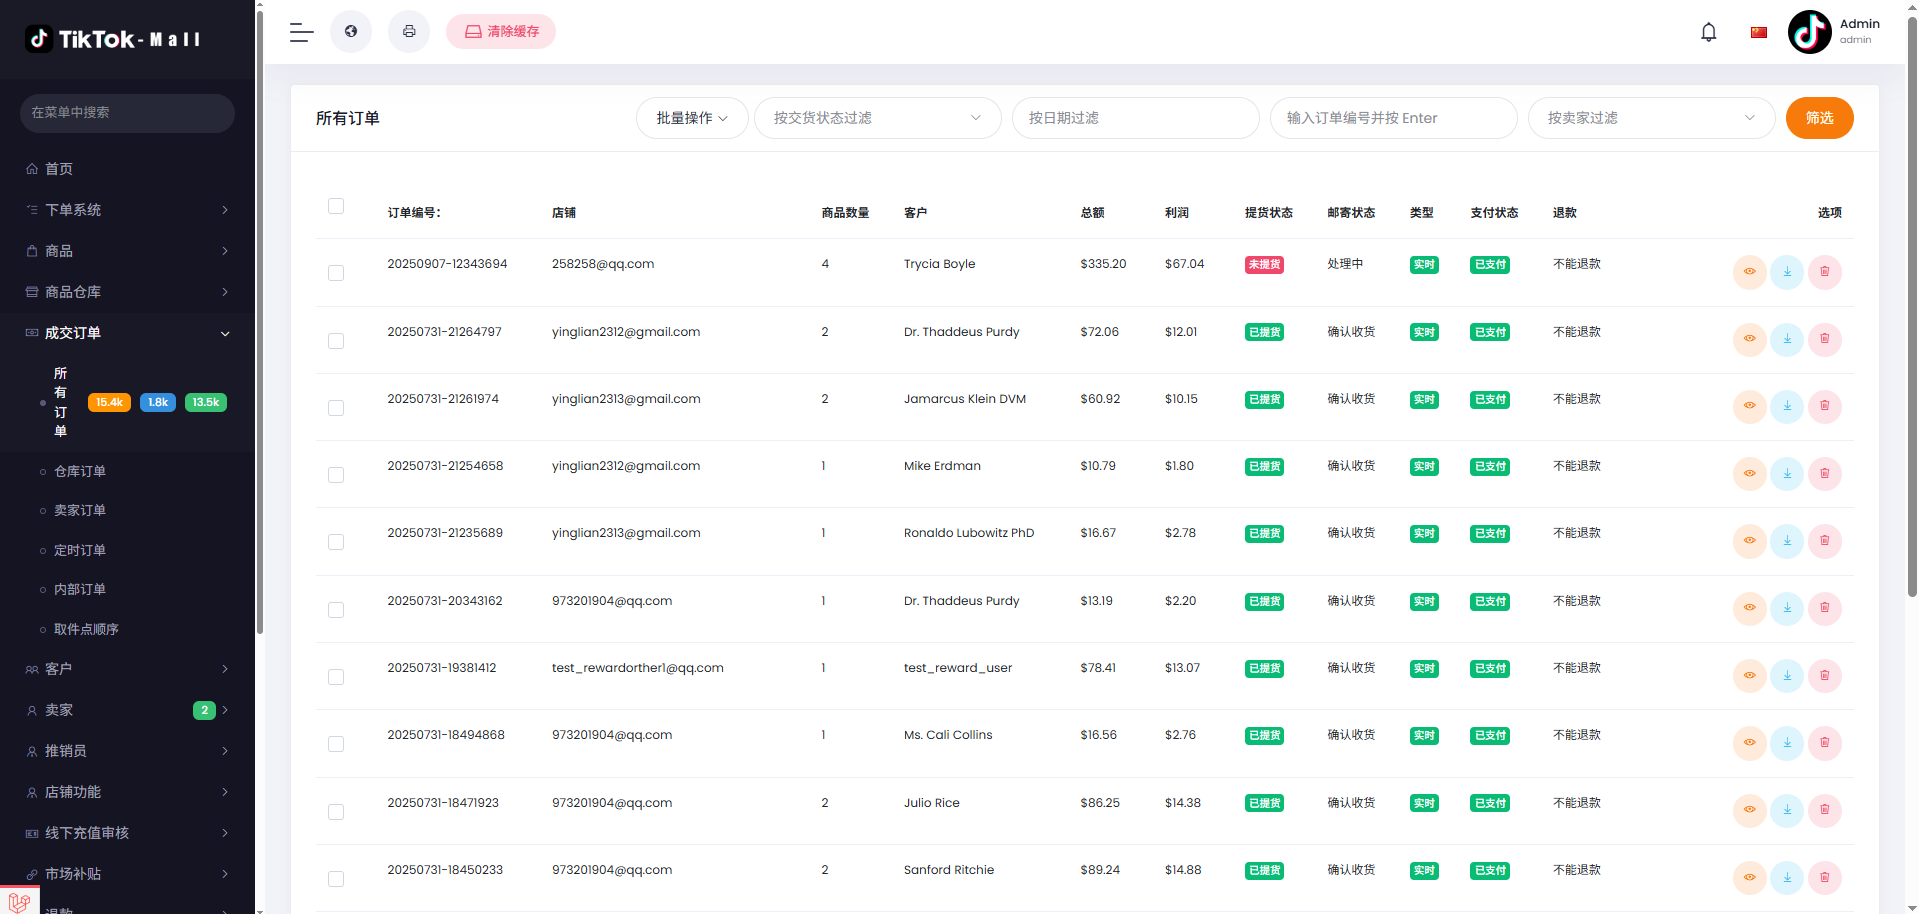Check the box for order 20250907-12343694

(336, 273)
